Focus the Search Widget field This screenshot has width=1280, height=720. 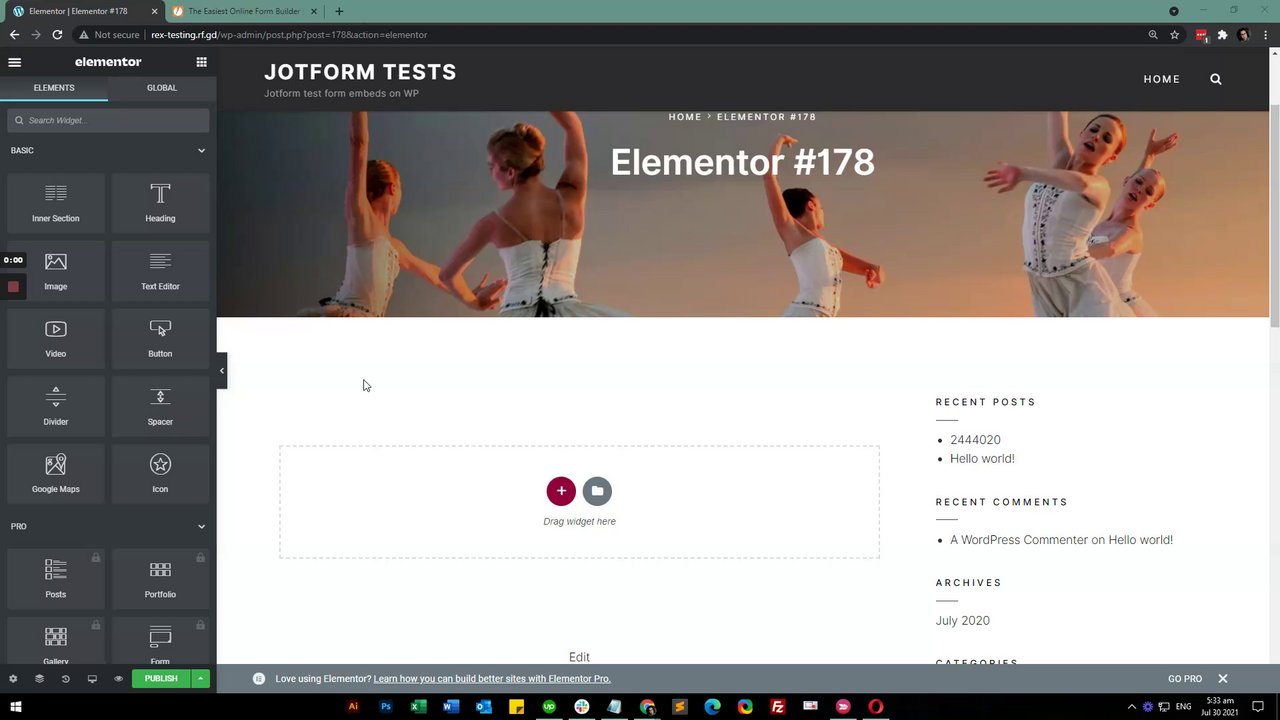pyautogui.click(x=108, y=120)
